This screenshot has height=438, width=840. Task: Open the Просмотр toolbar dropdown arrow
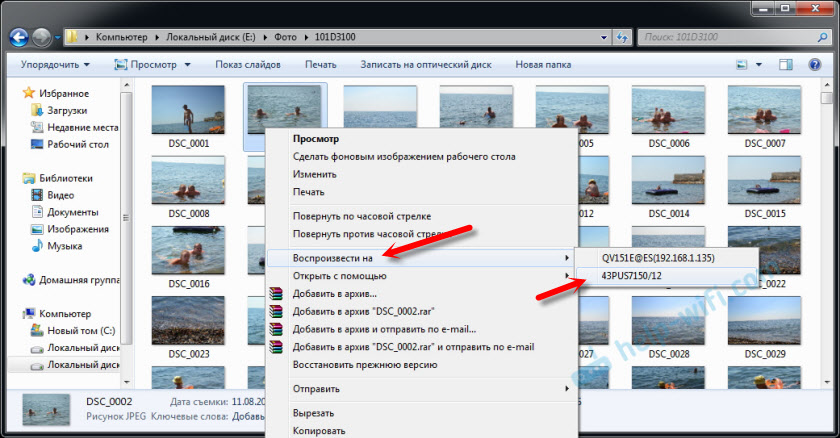(188, 65)
